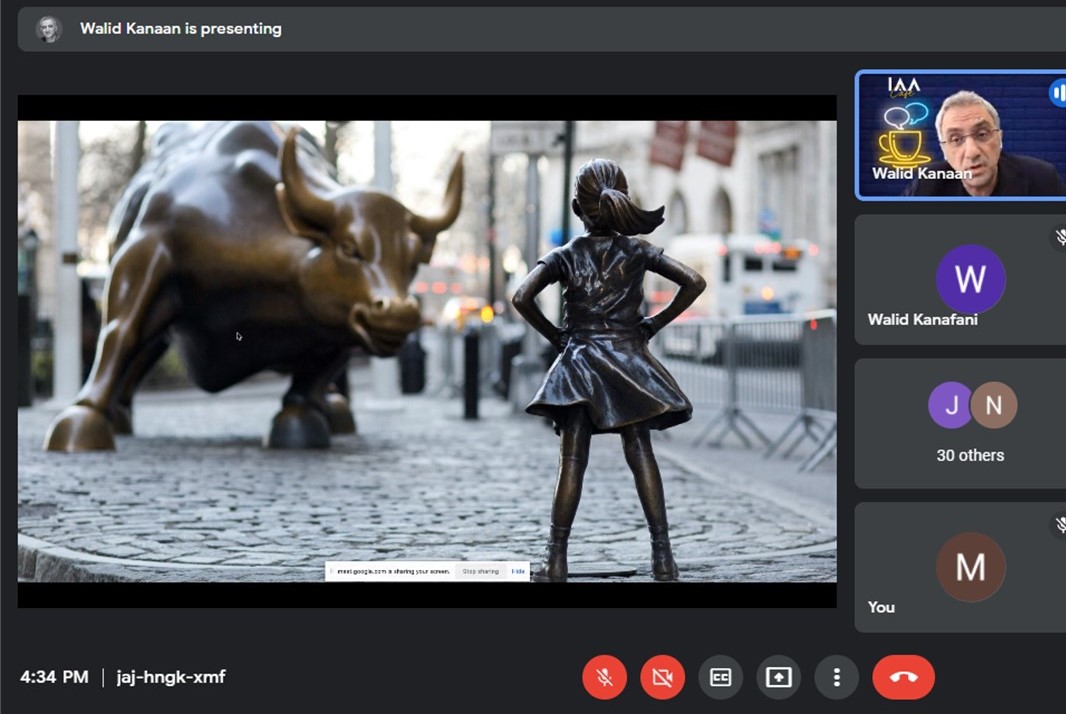The image size is (1066, 714).
Task: Click the M avatar in your tile
Action: click(970, 567)
